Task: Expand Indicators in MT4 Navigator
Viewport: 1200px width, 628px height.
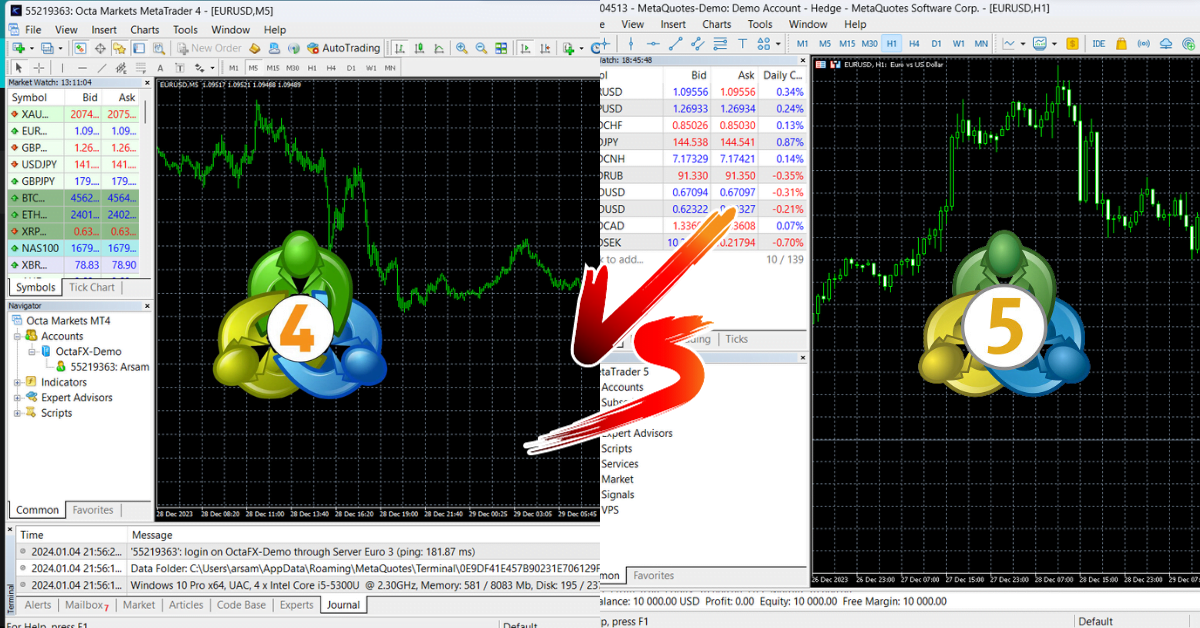Action: point(17,382)
